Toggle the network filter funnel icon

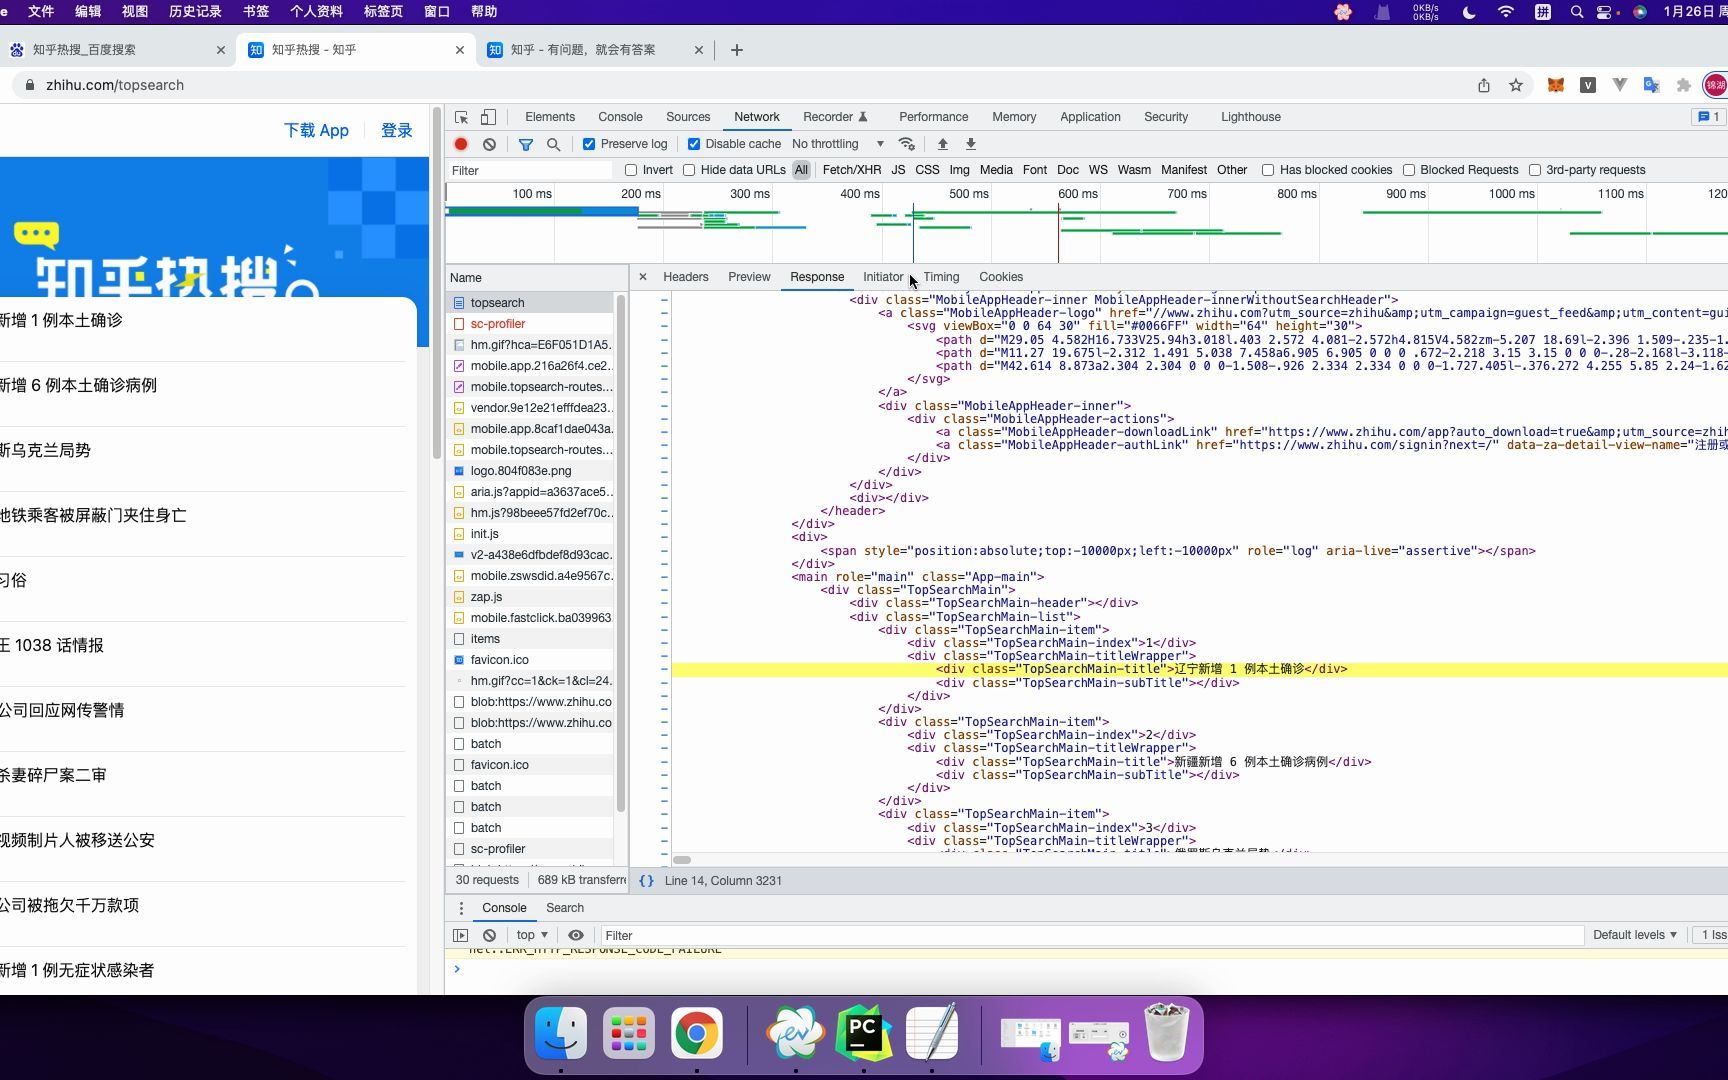point(526,144)
